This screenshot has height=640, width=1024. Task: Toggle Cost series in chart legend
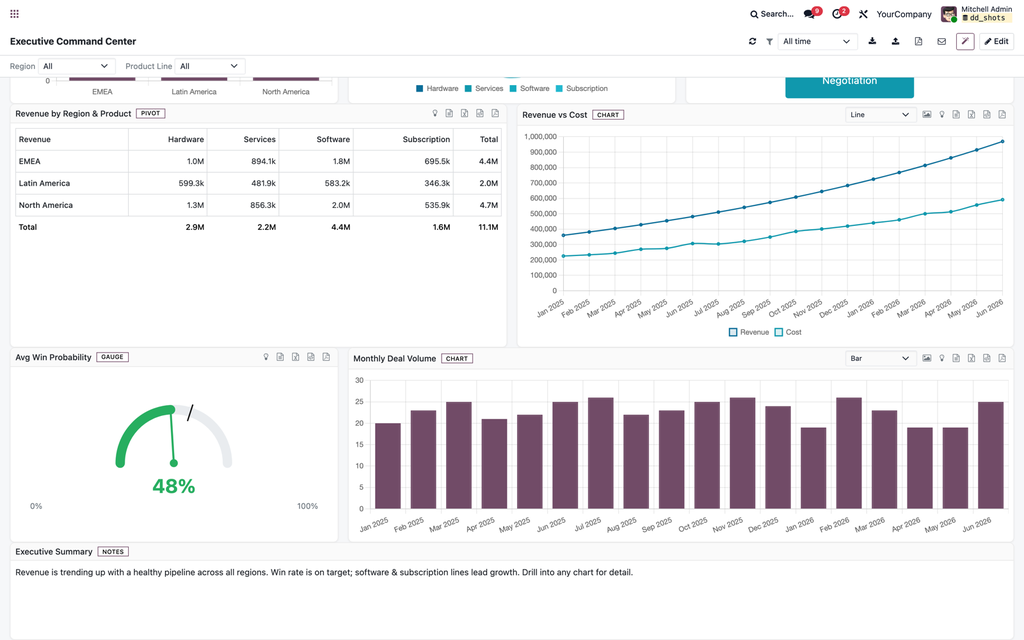pyautogui.click(x=788, y=332)
